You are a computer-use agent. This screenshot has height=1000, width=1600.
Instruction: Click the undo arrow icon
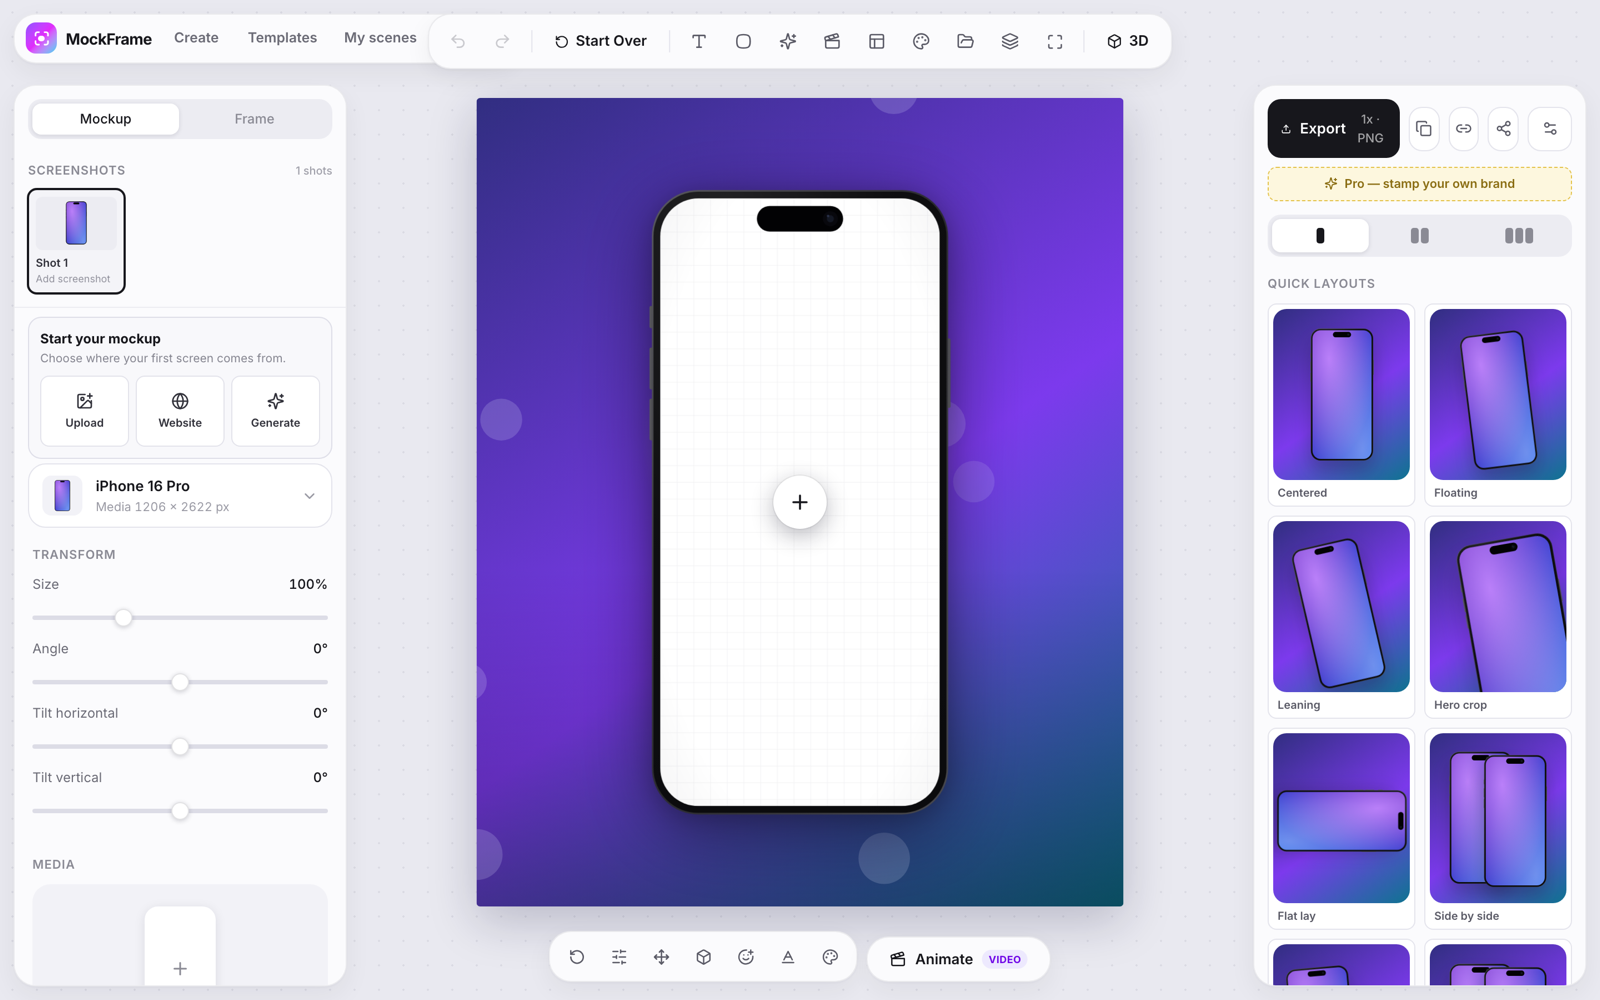coord(458,41)
